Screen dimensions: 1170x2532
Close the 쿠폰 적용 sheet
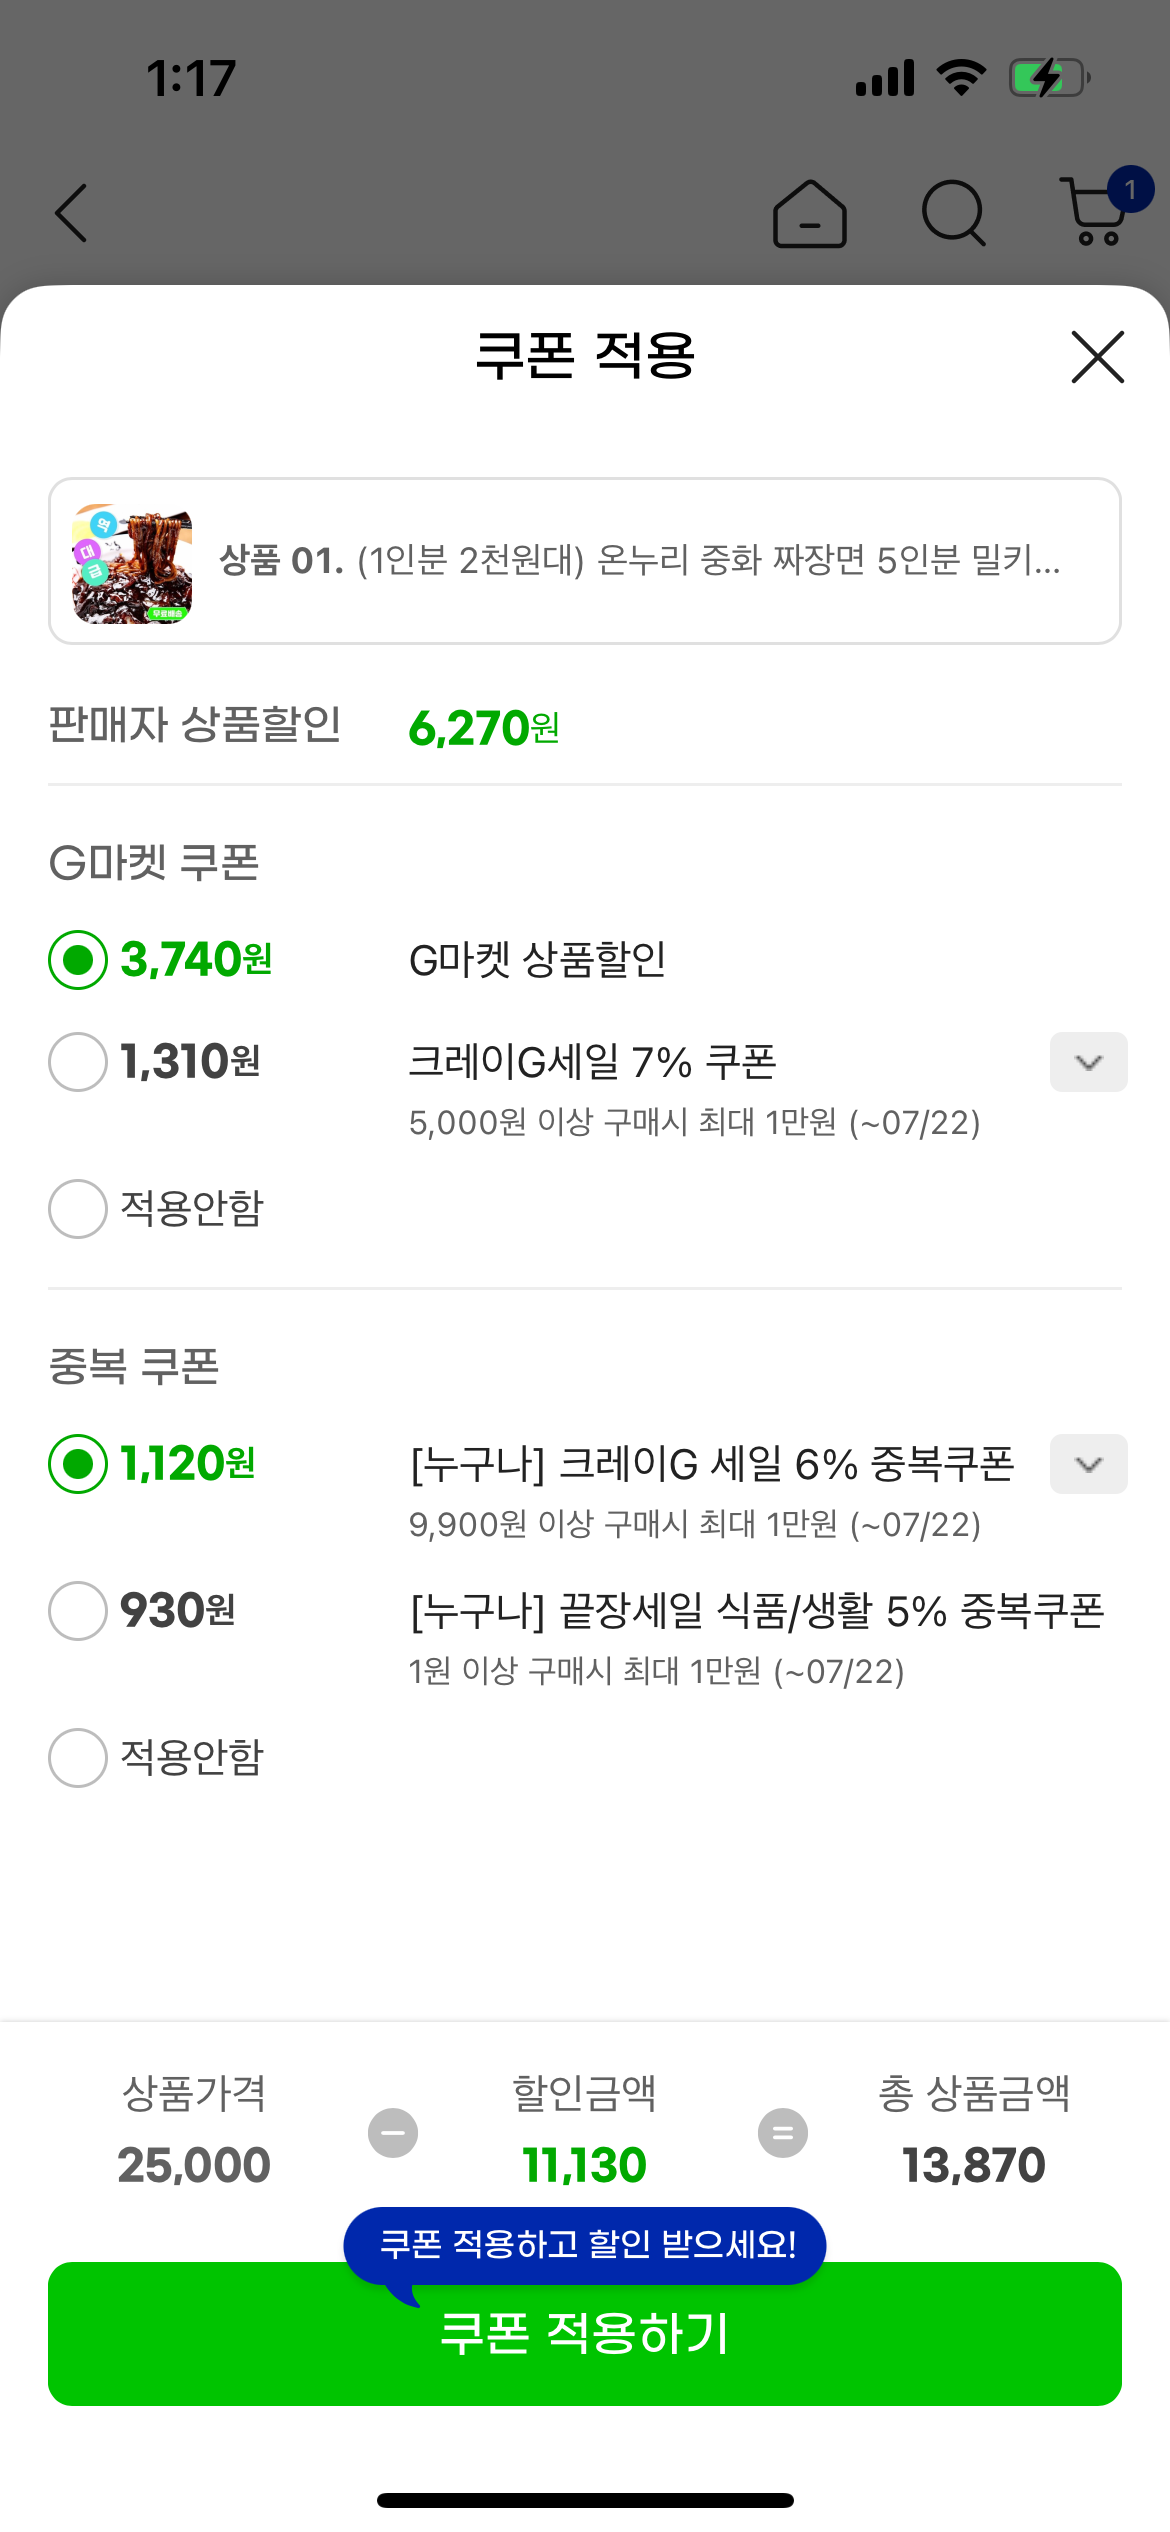[x=1097, y=357]
